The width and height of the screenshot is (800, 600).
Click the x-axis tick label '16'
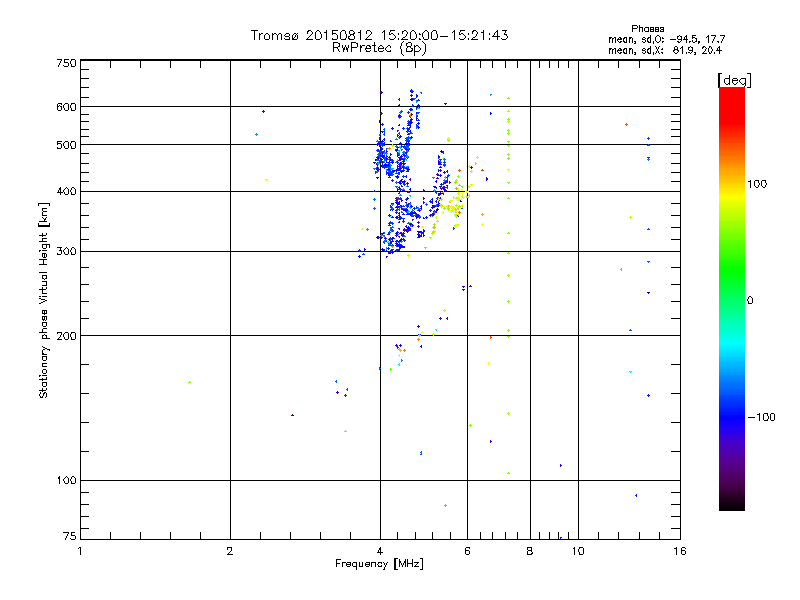[x=680, y=551]
